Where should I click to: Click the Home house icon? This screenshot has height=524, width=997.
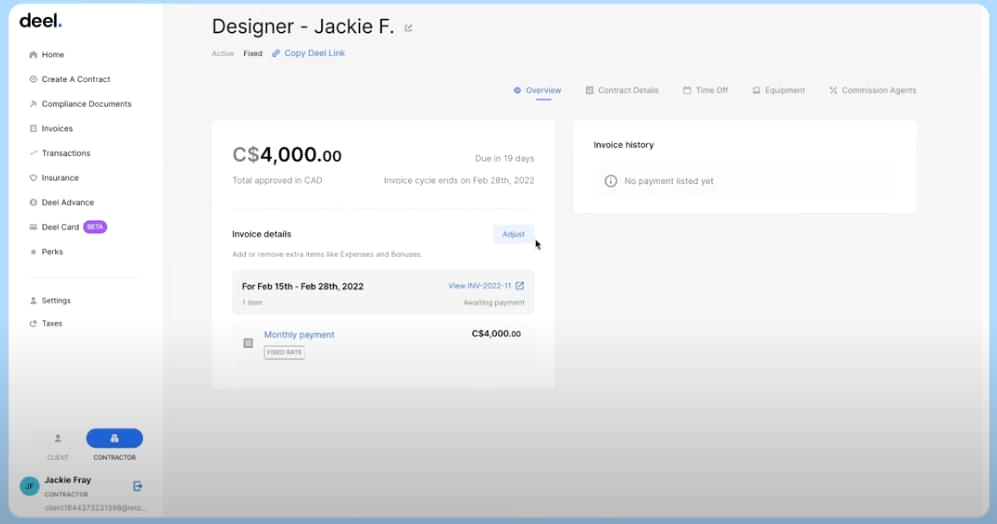coord(33,55)
